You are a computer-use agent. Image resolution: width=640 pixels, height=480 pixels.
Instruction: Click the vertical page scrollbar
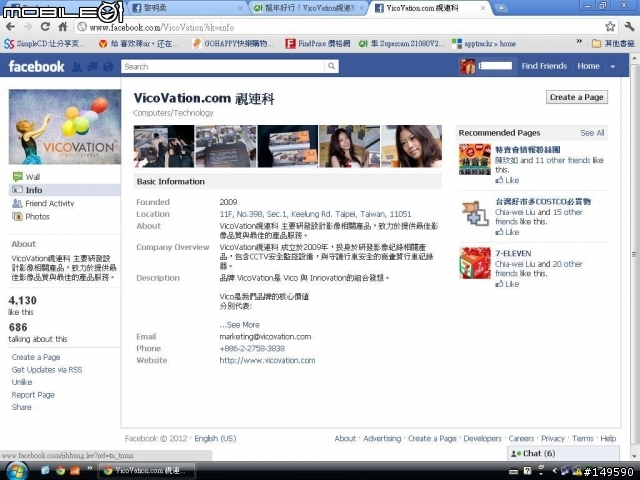pos(634,255)
